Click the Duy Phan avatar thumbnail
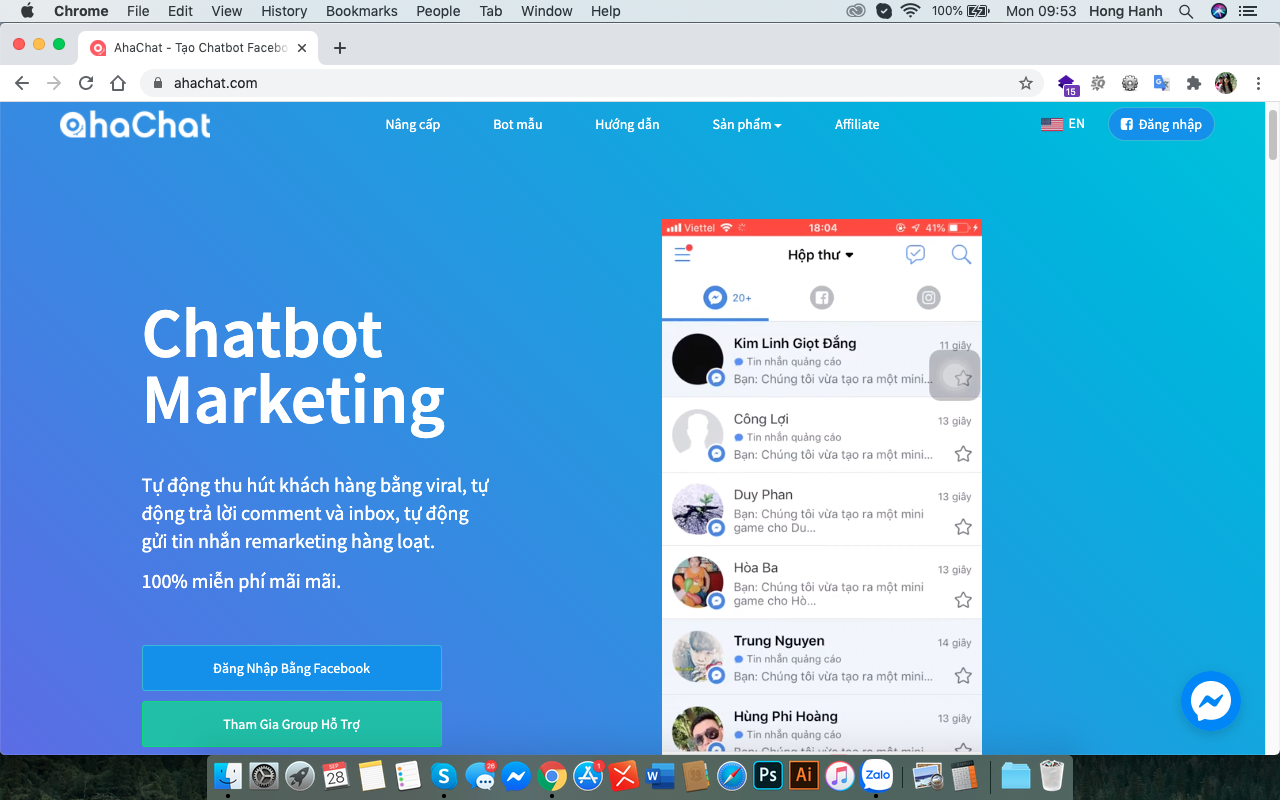The height and width of the screenshot is (800, 1280). (x=698, y=510)
